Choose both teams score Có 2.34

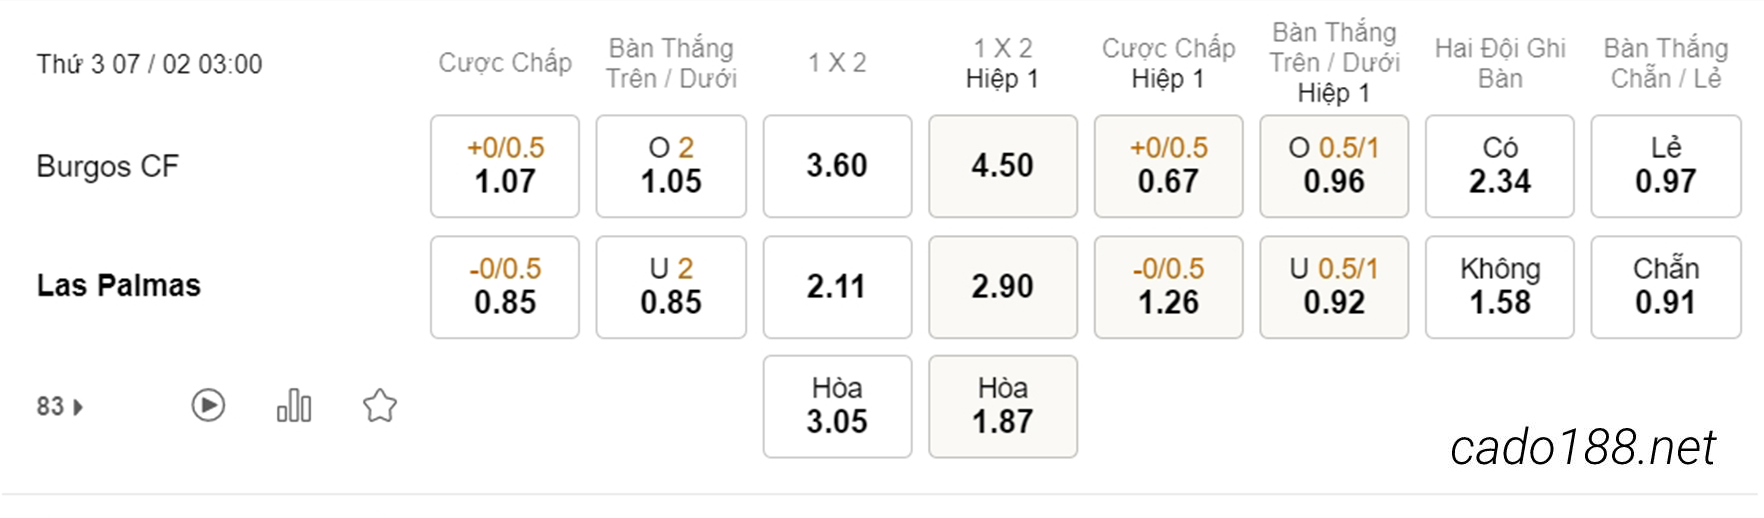pos(1500,166)
